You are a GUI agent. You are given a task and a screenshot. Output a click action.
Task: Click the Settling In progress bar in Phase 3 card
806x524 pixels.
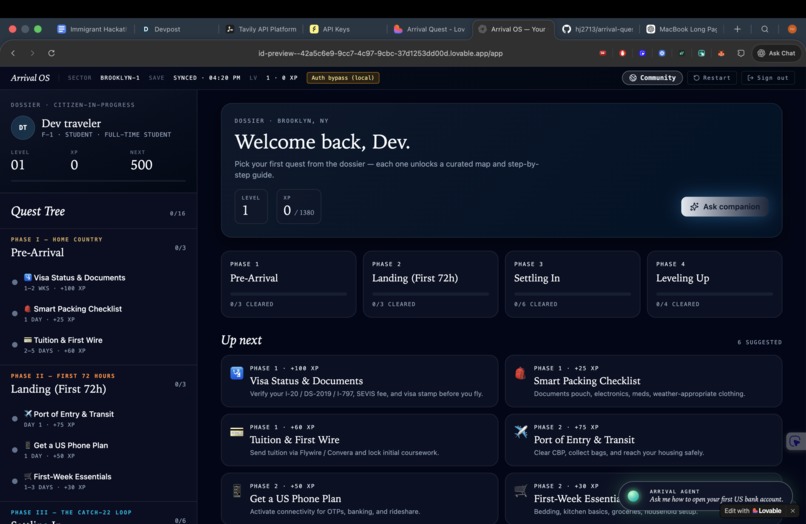573,294
